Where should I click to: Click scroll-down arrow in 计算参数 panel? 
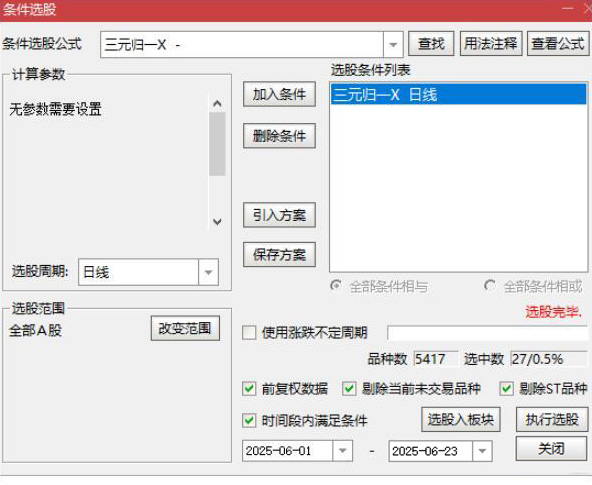217,222
